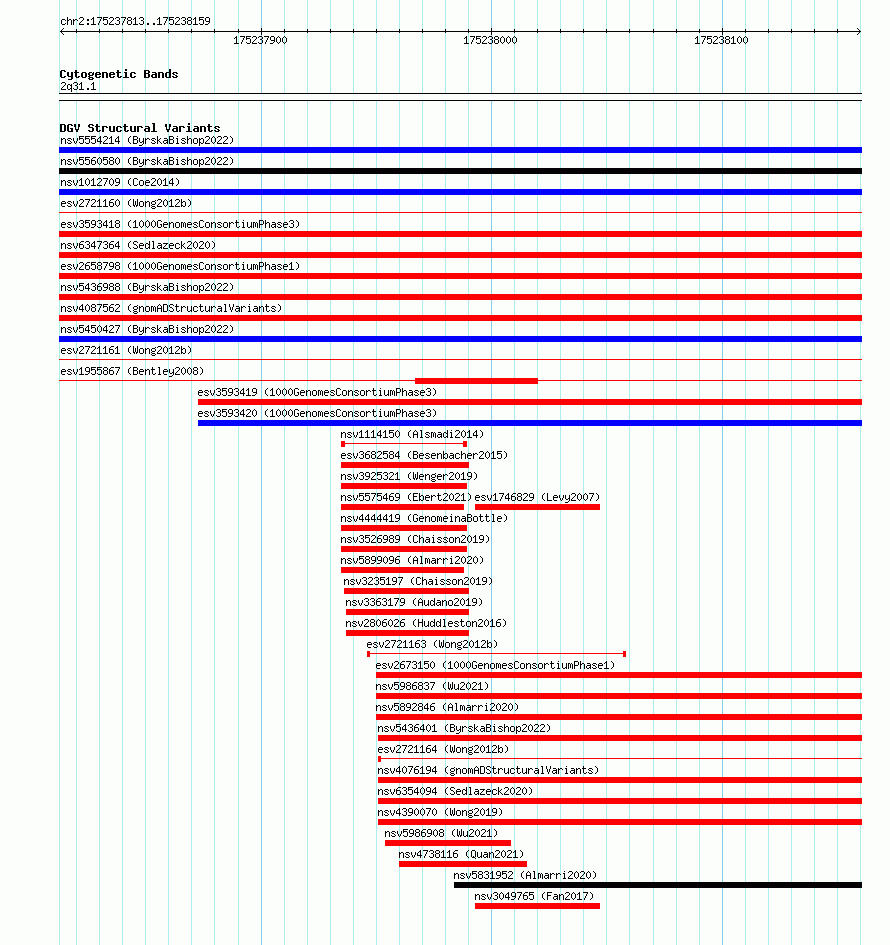Select the 2q31.1 band label

pyautogui.click(x=78, y=86)
